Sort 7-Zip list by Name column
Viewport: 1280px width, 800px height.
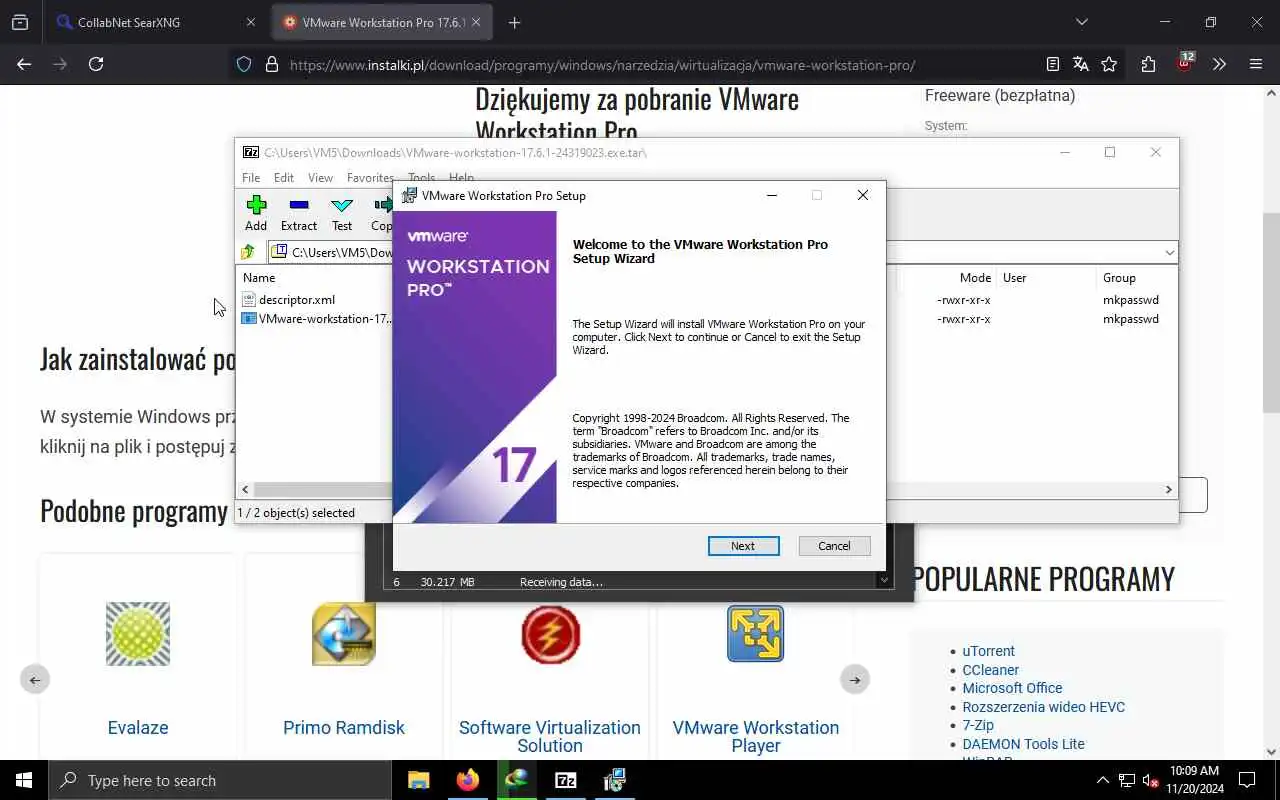(x=259, y=278)
